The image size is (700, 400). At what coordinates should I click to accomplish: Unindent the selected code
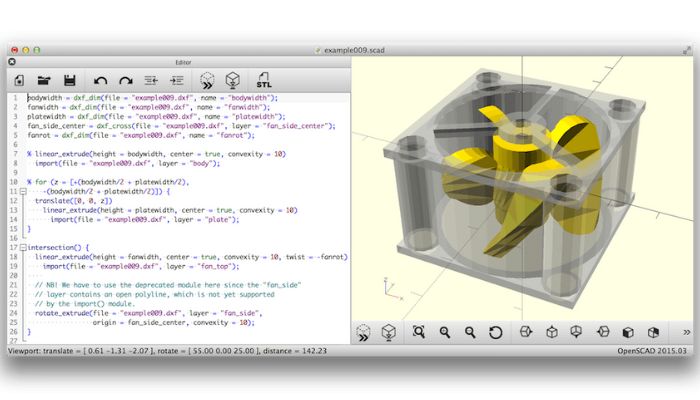pyautogui.click(x=152, y=80)
